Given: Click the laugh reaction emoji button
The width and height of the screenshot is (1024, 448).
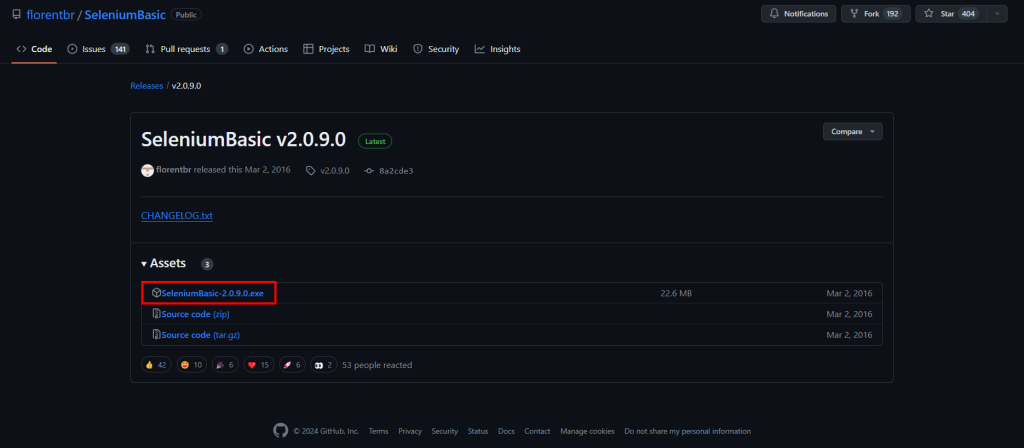Looking at the screenshot, I should (186, 365).
